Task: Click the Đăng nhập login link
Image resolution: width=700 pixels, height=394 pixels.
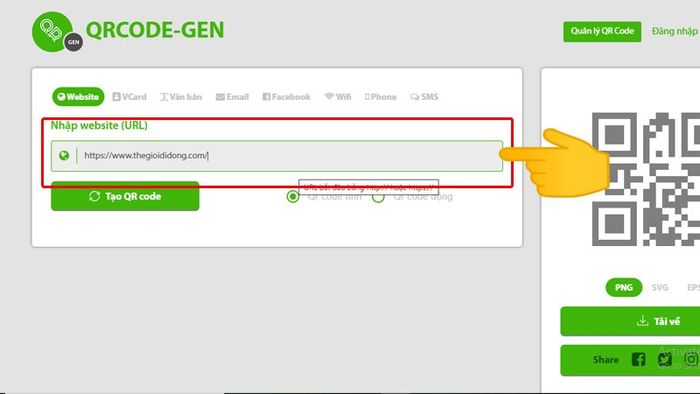Action: pyautogui.click(x=674, y=31)
